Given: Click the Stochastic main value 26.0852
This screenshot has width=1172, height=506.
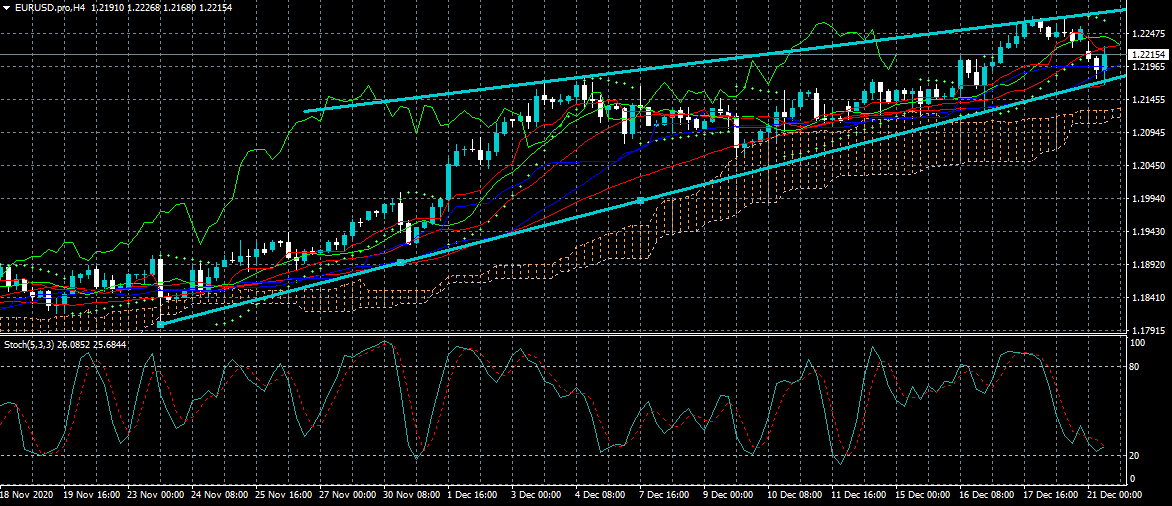Looking at the screenshot, I should (x=74, y=345).
